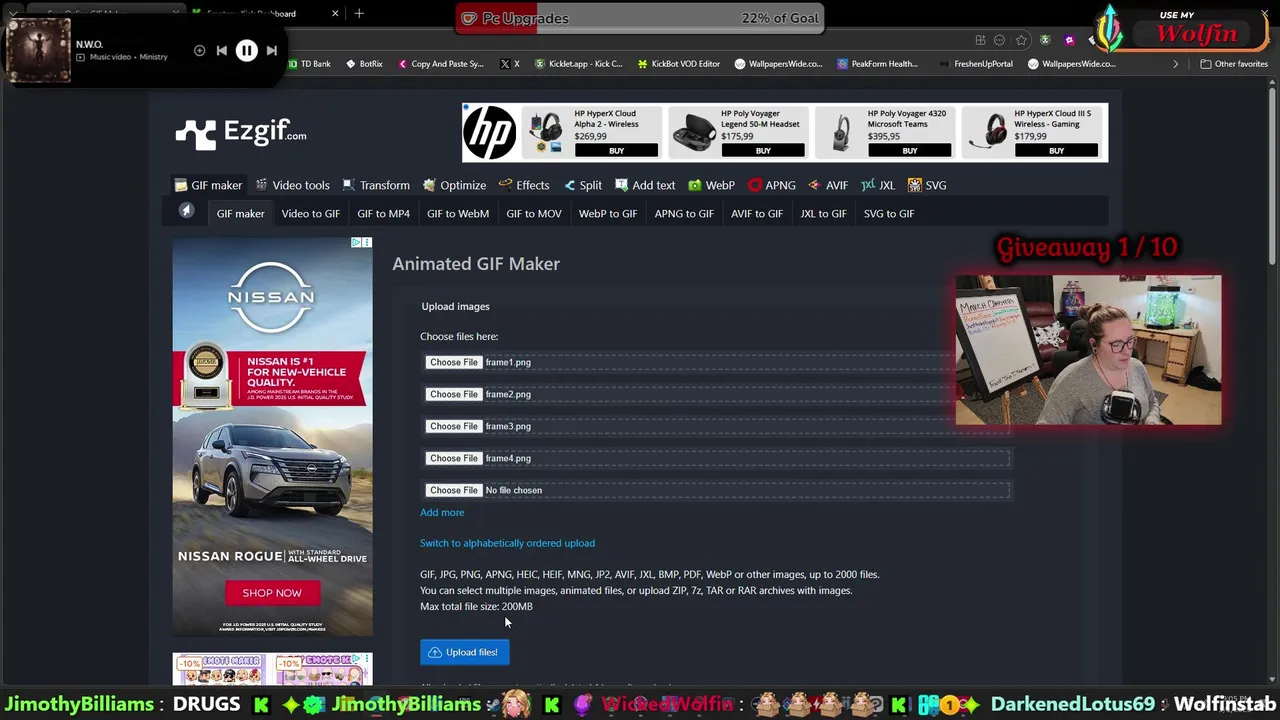Open the TD Bank bookmark
This screenshot has height=720, width=1280.
[x=309, y=64]
